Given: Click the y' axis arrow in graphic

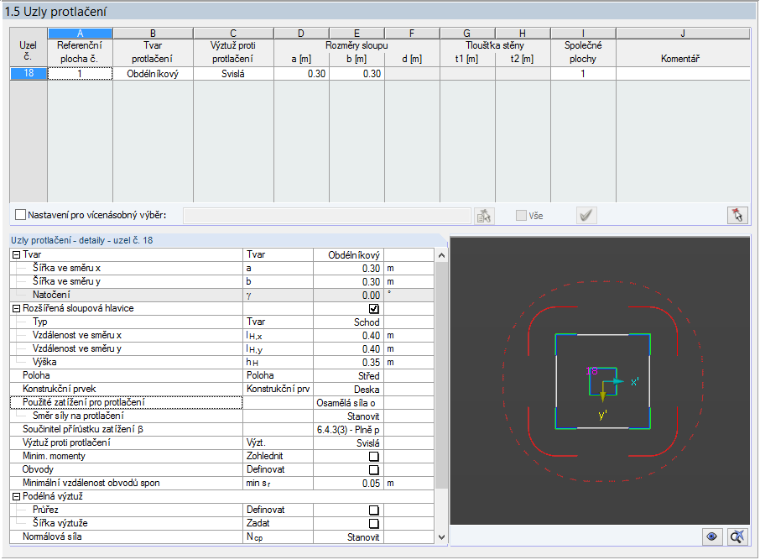Looking at the screenshot, I should click(x=603, y=393).
